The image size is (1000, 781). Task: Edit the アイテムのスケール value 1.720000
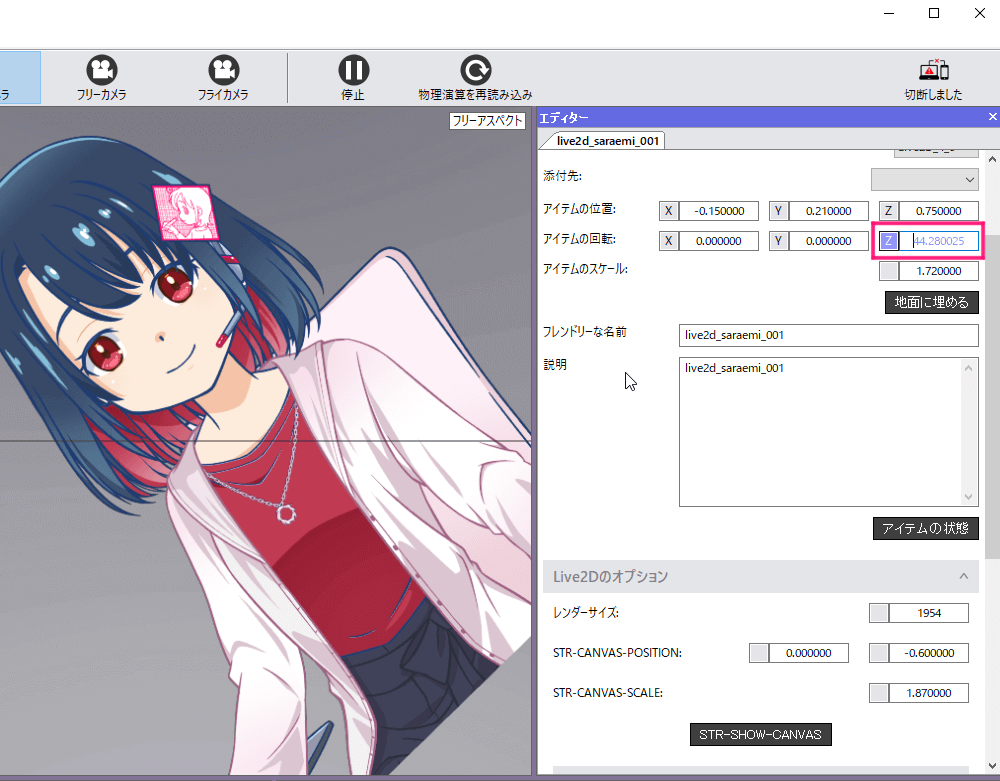939,271
